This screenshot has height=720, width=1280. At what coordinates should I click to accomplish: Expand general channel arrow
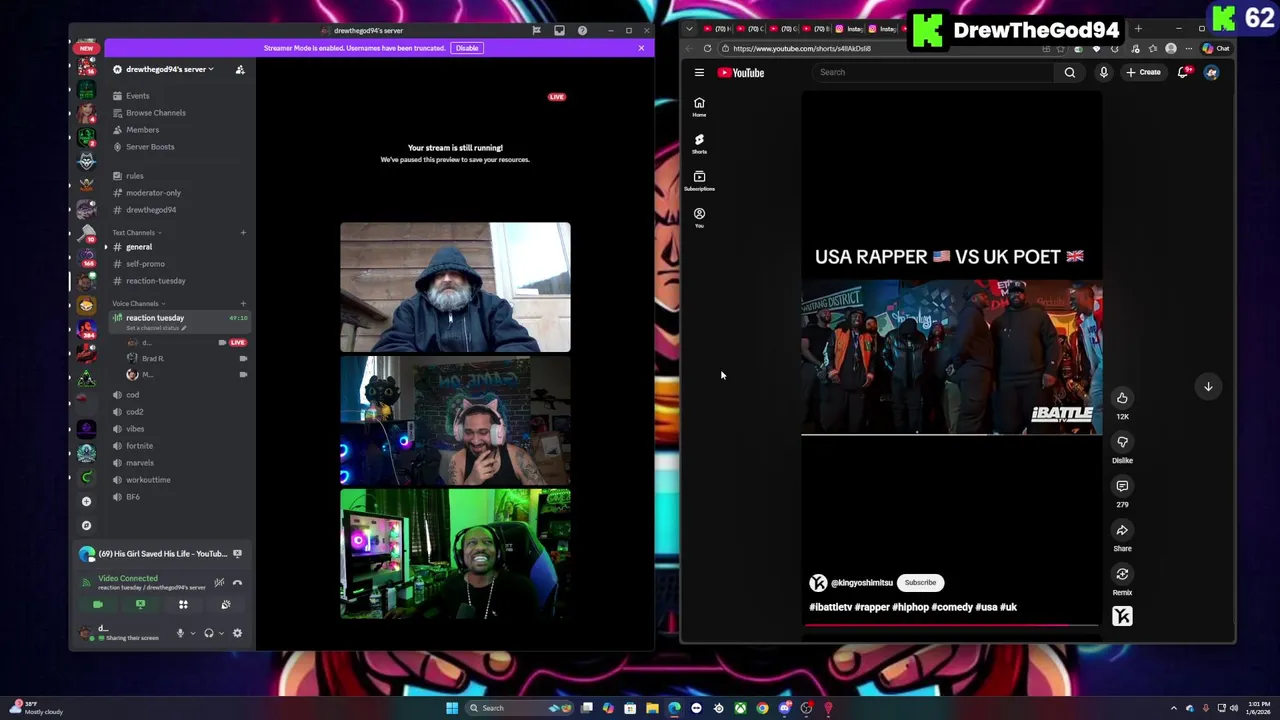(x=106, y=247)
